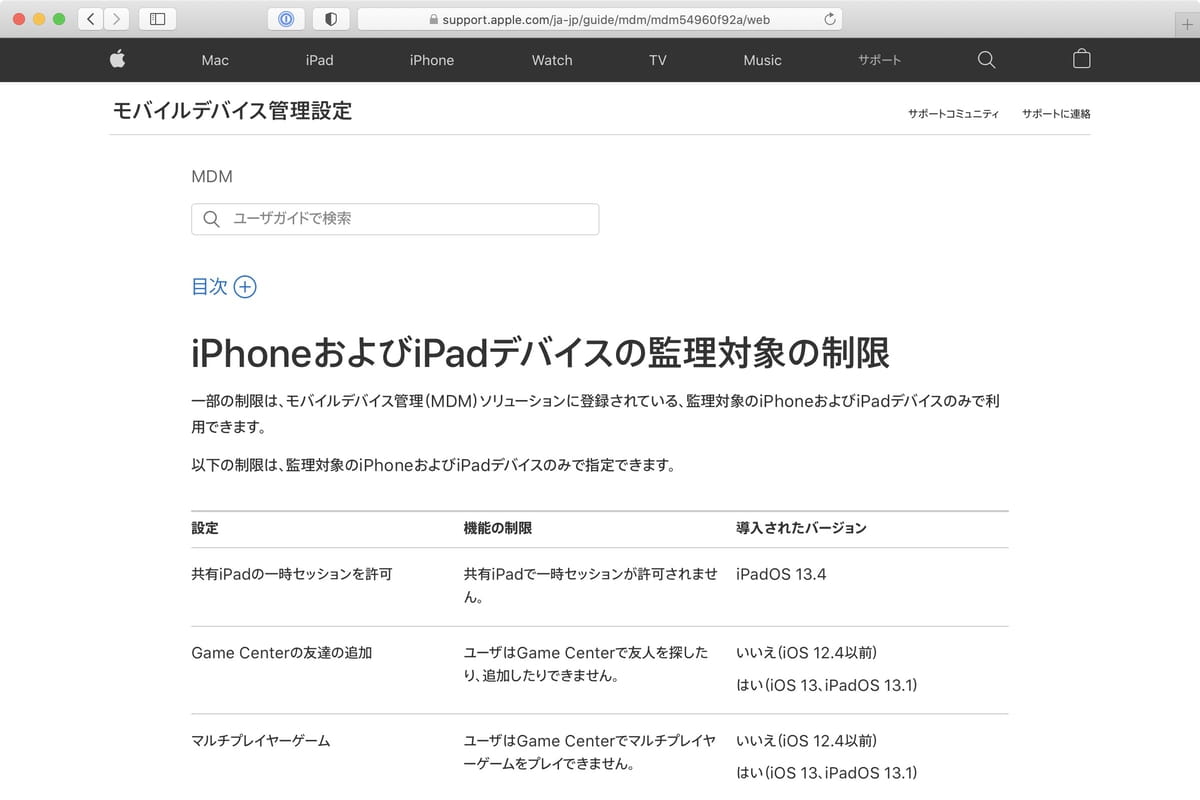Click the iPadOS 13.4 version cell
This screenshot has width=1200, height=800.
pos(781,575)
